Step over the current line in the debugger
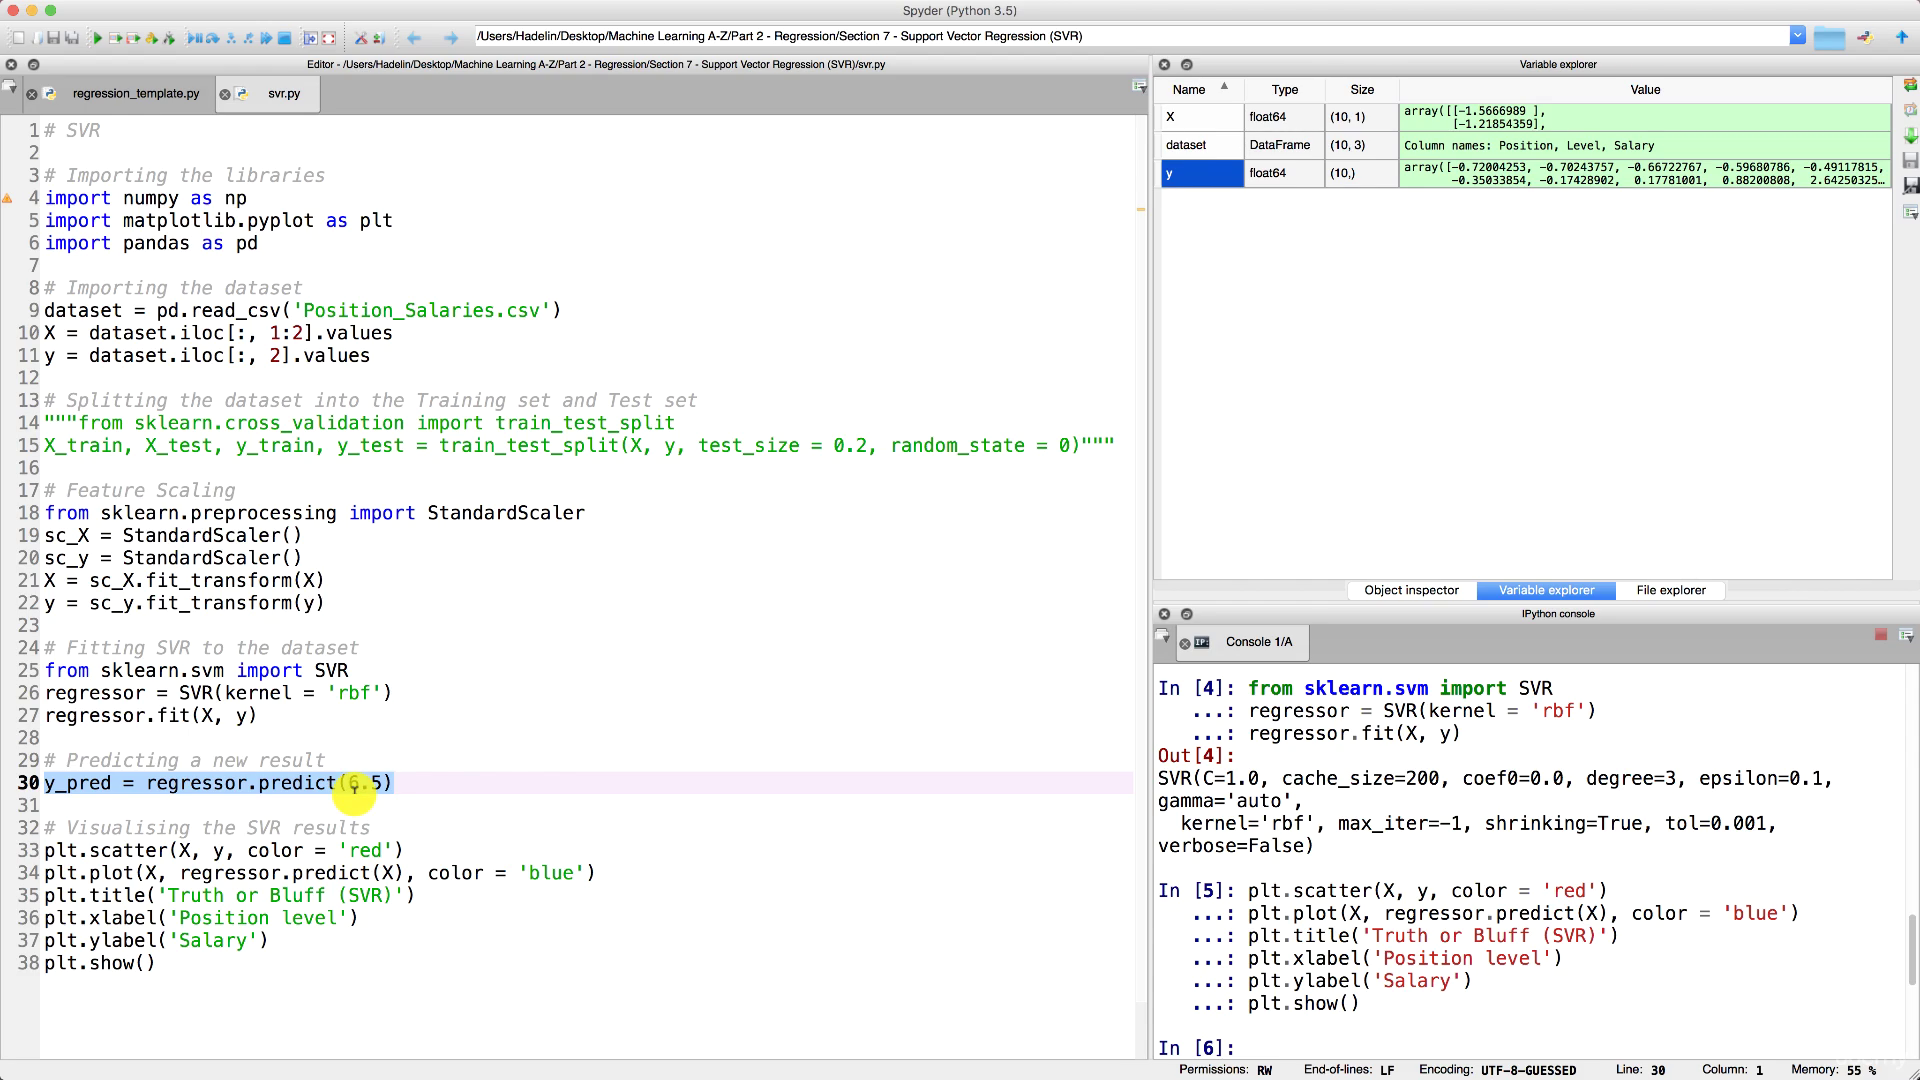The height and width of the screenshot is (1080, 1920). click(x=212, y=38)
